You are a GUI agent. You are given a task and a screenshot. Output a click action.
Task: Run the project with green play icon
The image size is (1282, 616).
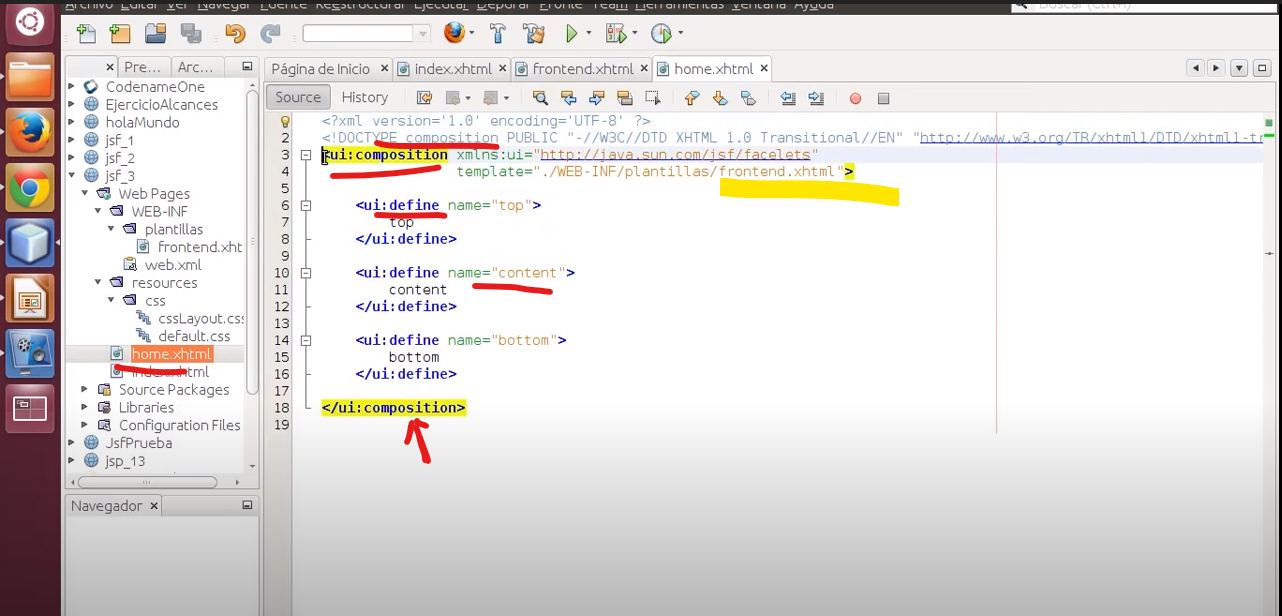point(572,34)
